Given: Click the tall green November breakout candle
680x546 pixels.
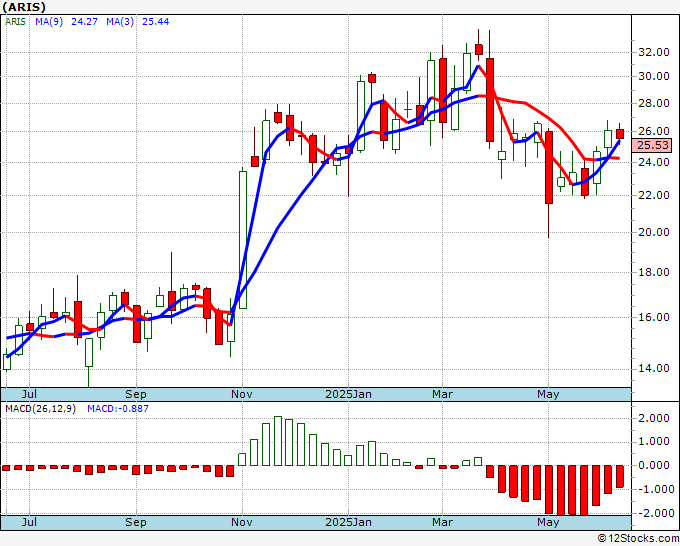Looking at the screenshot, I should click(x=243, y=240).
